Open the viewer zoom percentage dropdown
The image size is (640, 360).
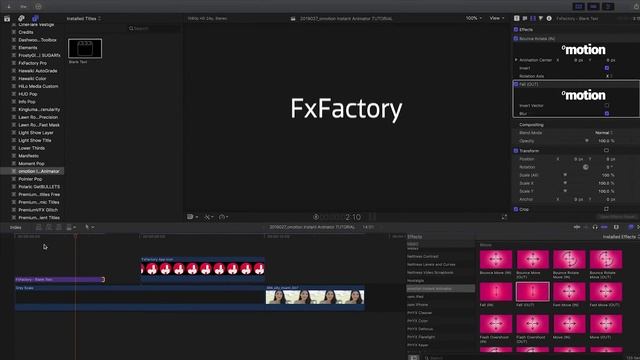click(x=473, y=18)
